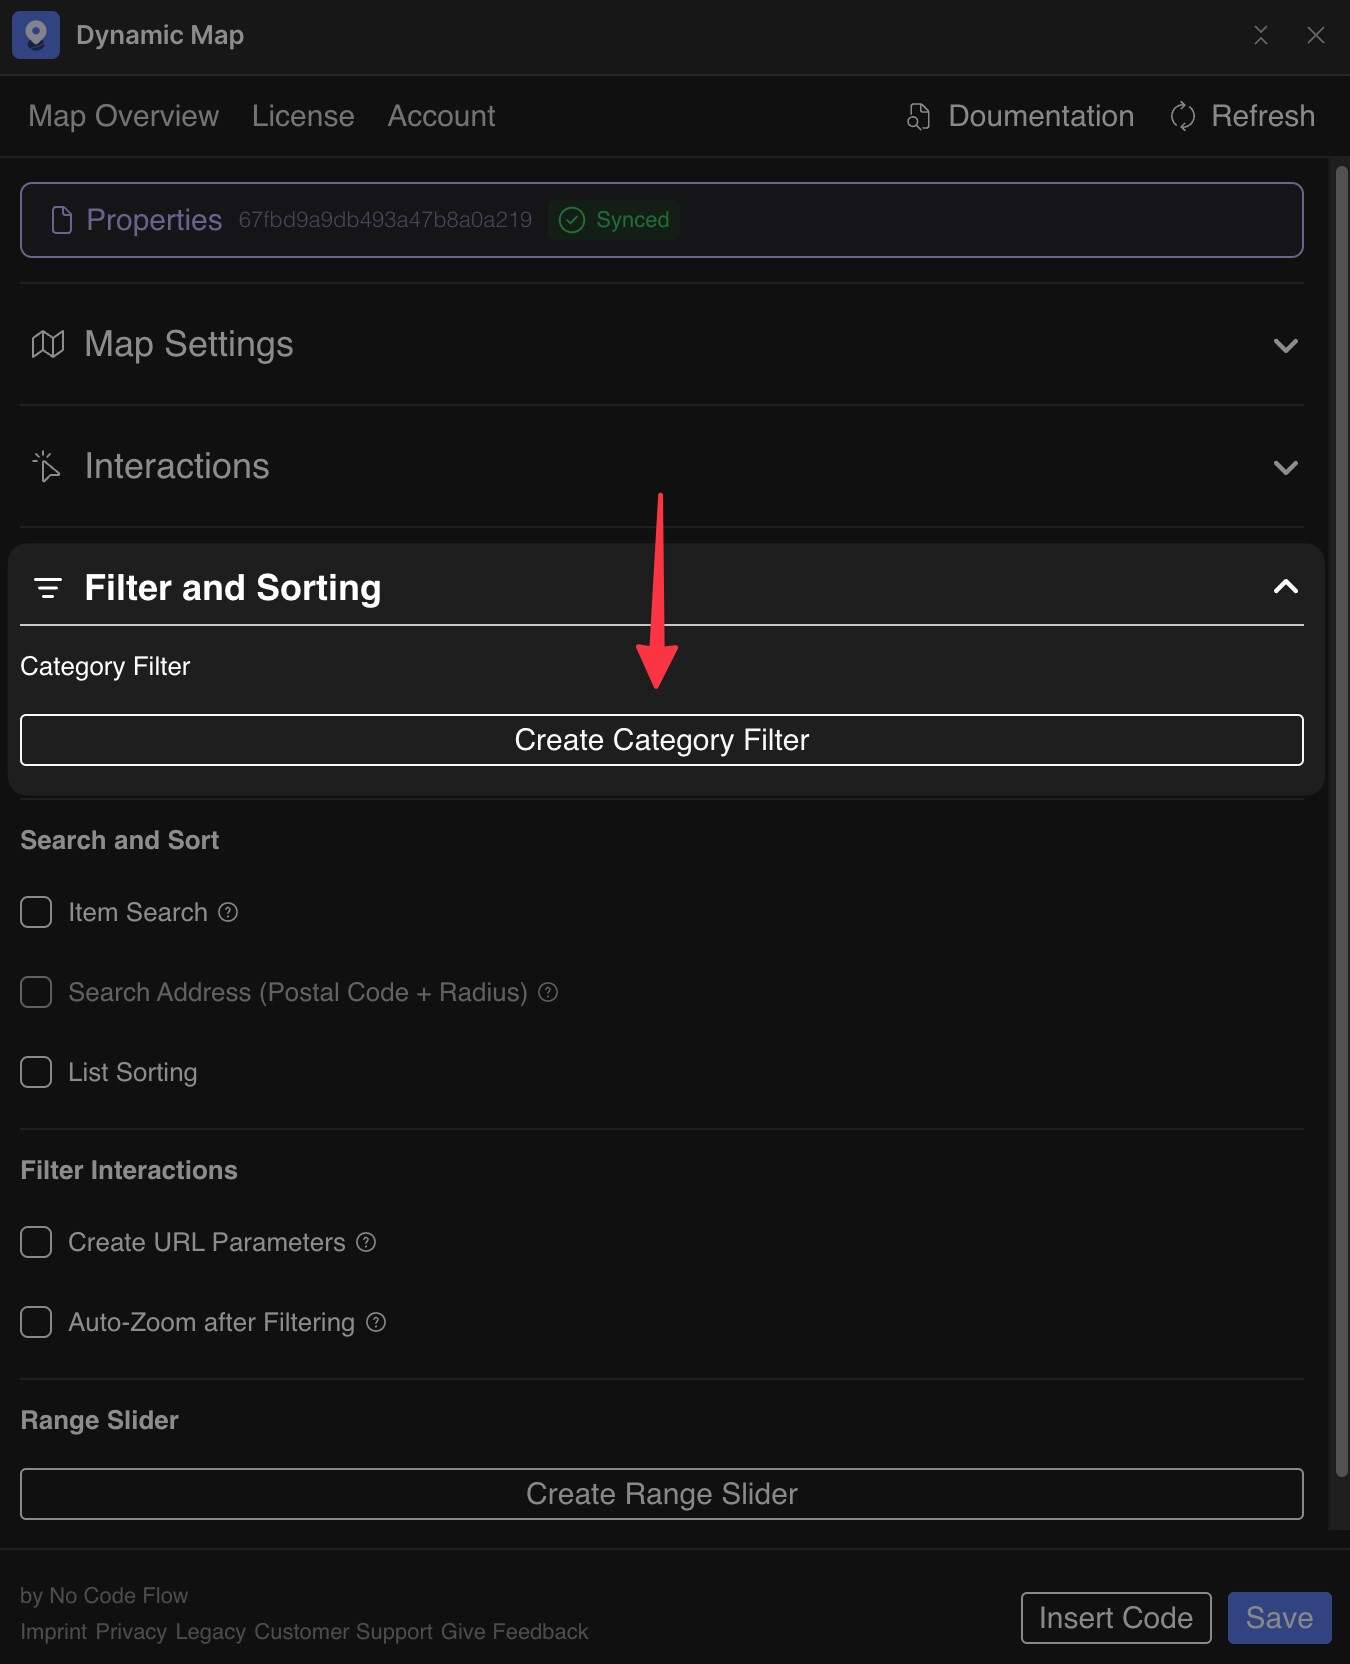
Task: Open help icon next to Item Search
Action: [228, 912]
